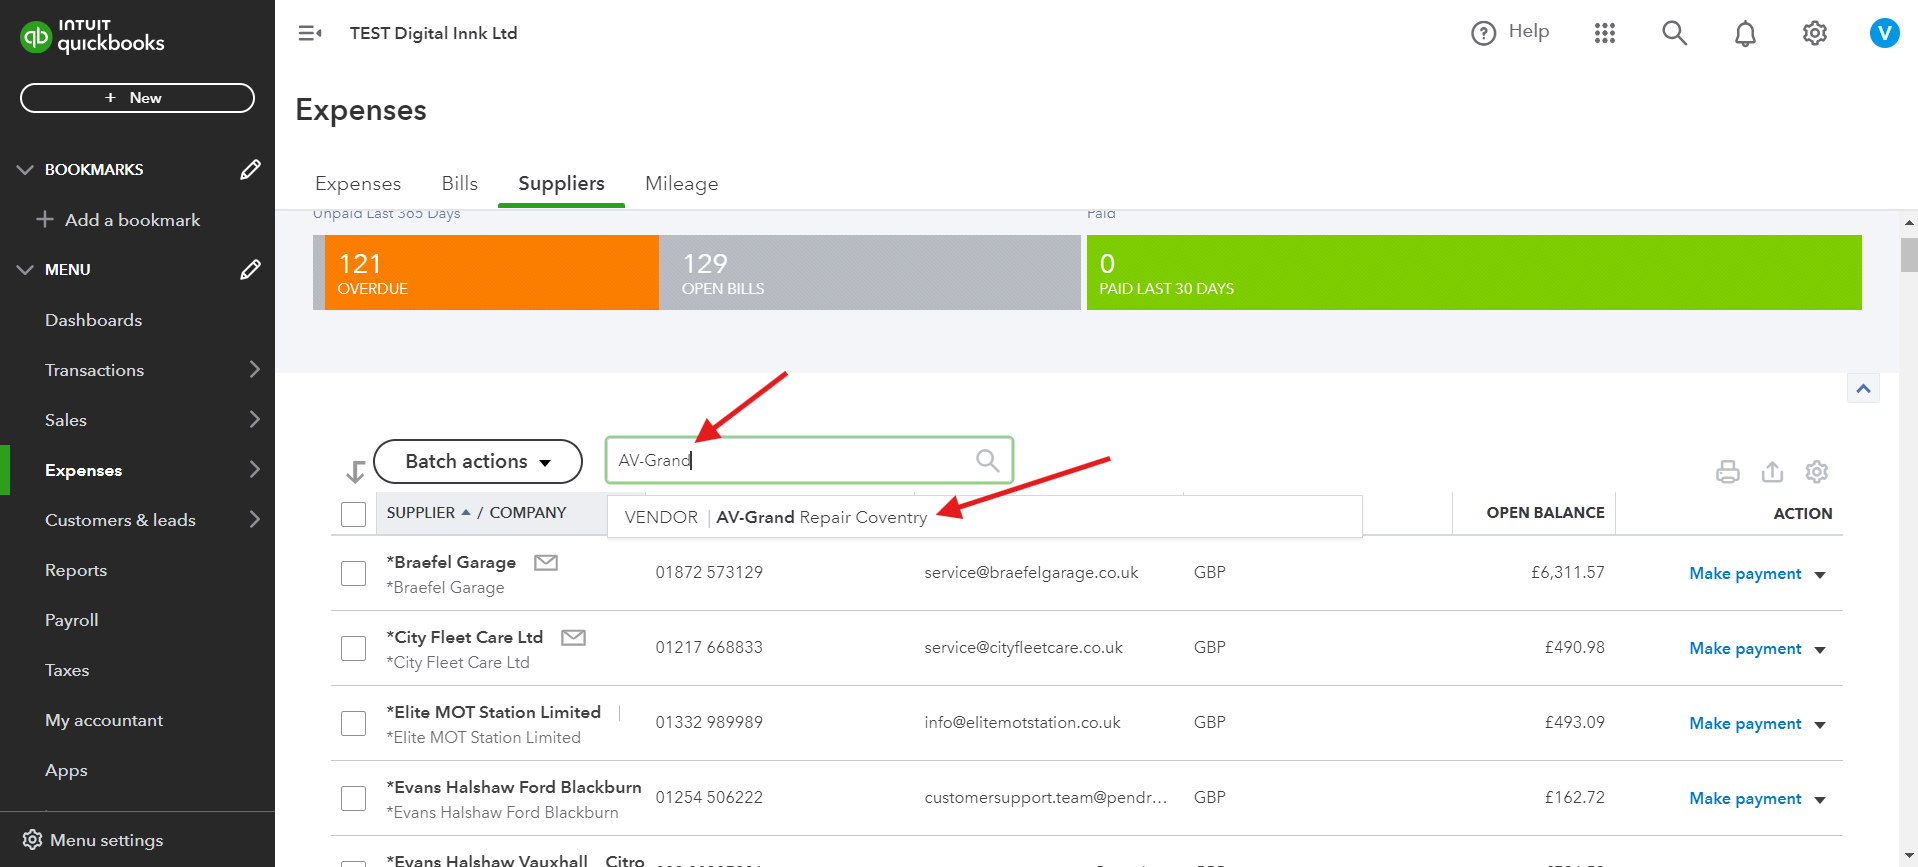This screenshot has width=1918, height=867.
Task: Expand Evans Halshaw Ford Blackburn action arrow
Action: (1820, 800)
